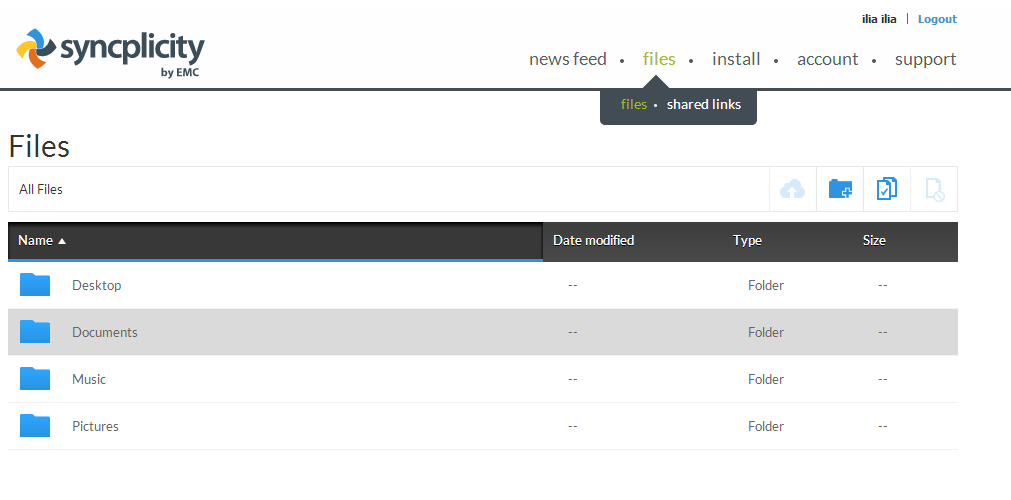Click the Music folder icon
Viewport: 1011px width, 500px height.
(x=35, y=379)
